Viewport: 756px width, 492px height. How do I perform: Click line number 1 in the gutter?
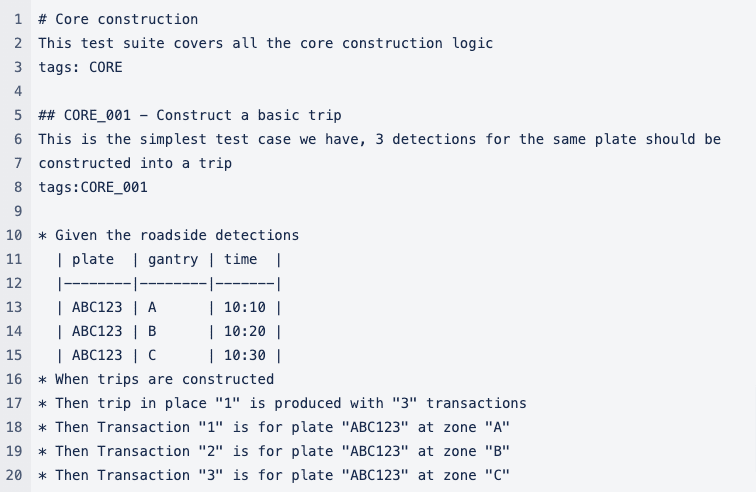[18, 19]
